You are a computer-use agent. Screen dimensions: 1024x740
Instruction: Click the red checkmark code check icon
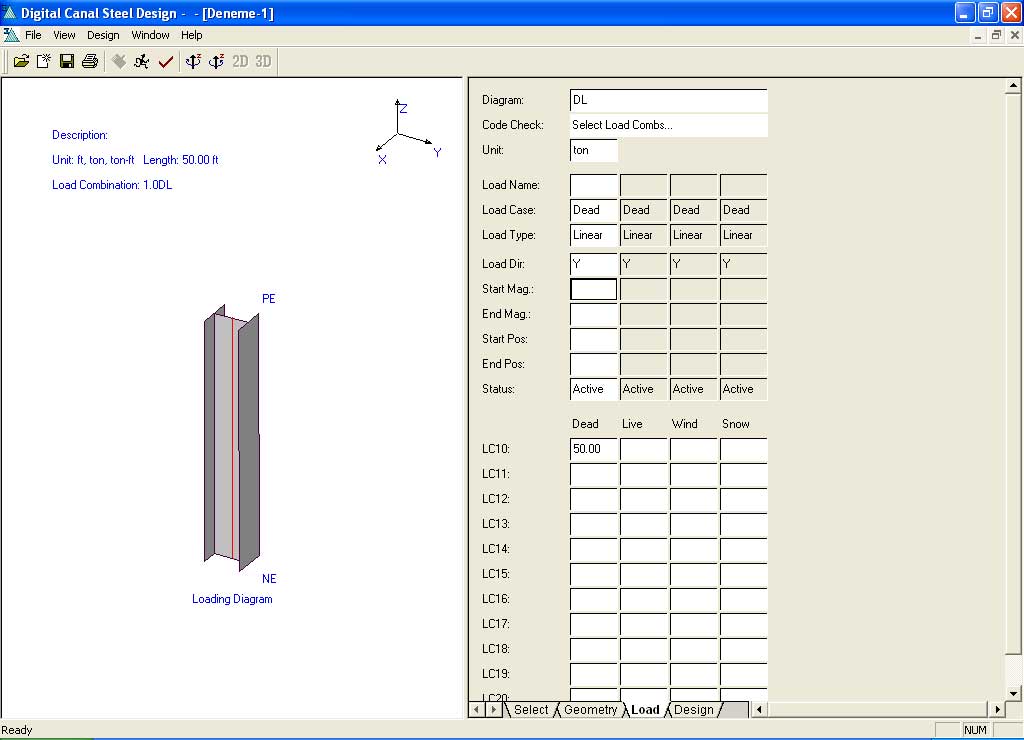[x=165, y=61]
